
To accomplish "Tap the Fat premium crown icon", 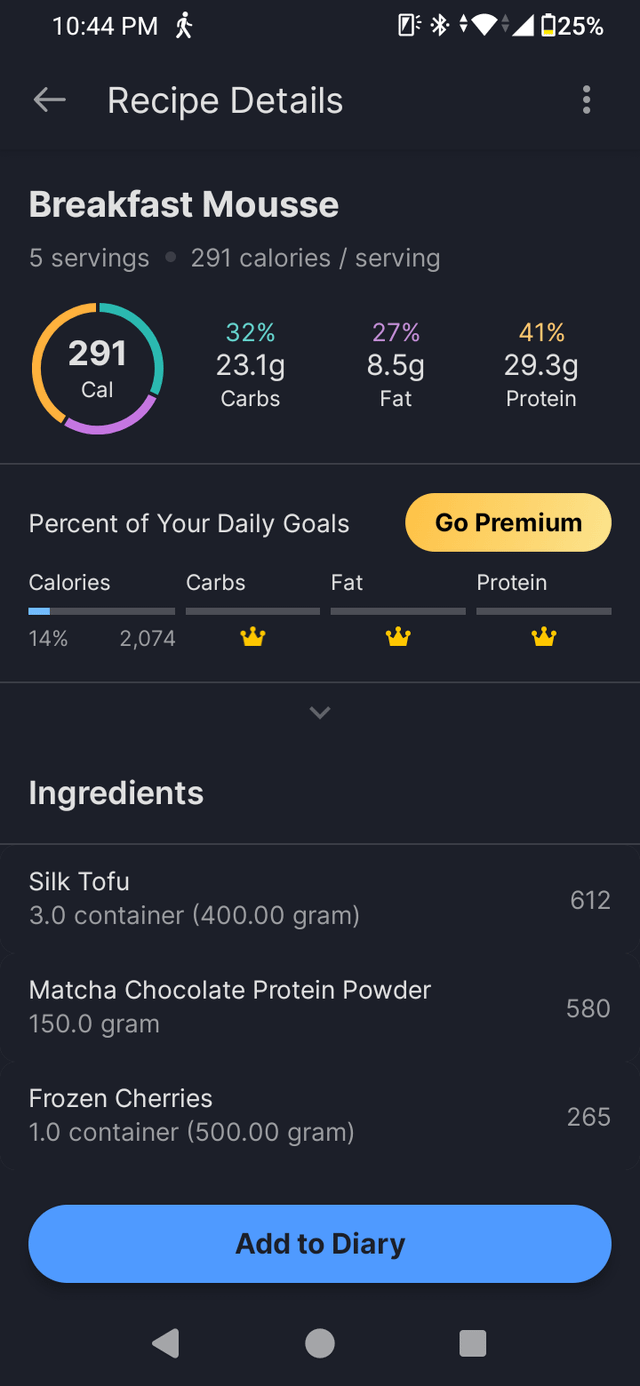I will point(398,637).
